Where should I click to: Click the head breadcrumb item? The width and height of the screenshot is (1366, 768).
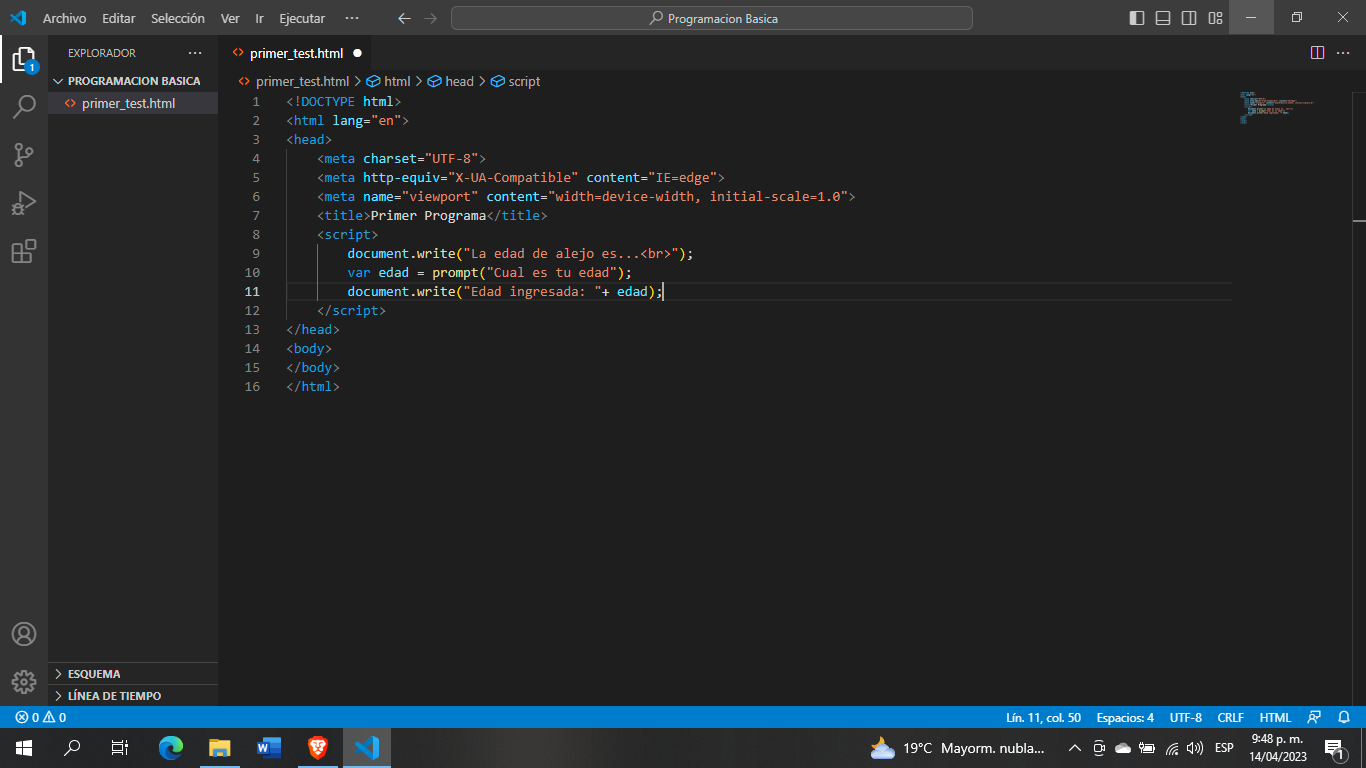pyautogui.click(x=451, y=82)
